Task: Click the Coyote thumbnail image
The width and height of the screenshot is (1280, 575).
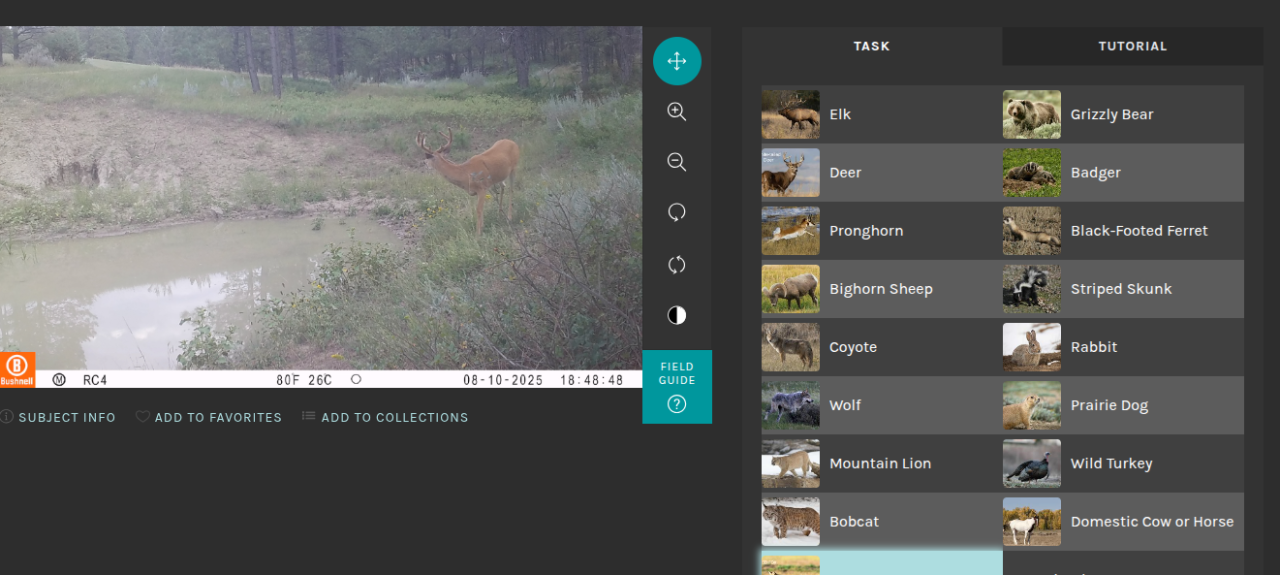Action: click(x=790, y=347)
